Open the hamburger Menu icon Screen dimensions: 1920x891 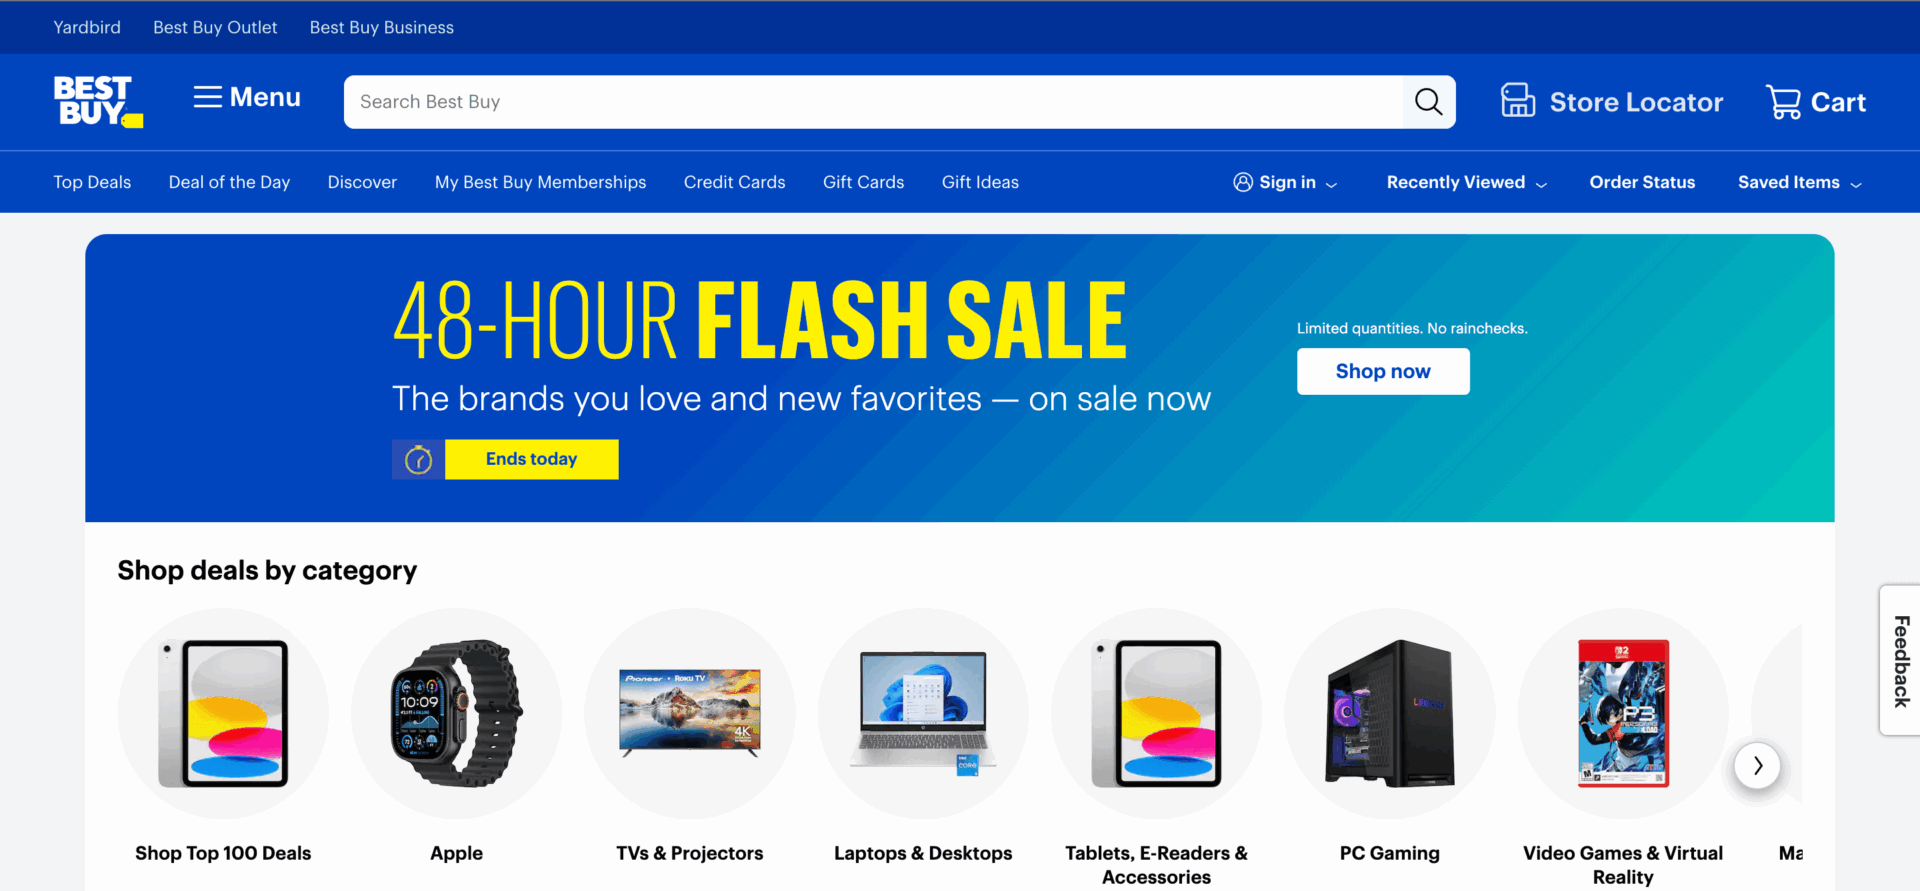(x=208, y=97)
